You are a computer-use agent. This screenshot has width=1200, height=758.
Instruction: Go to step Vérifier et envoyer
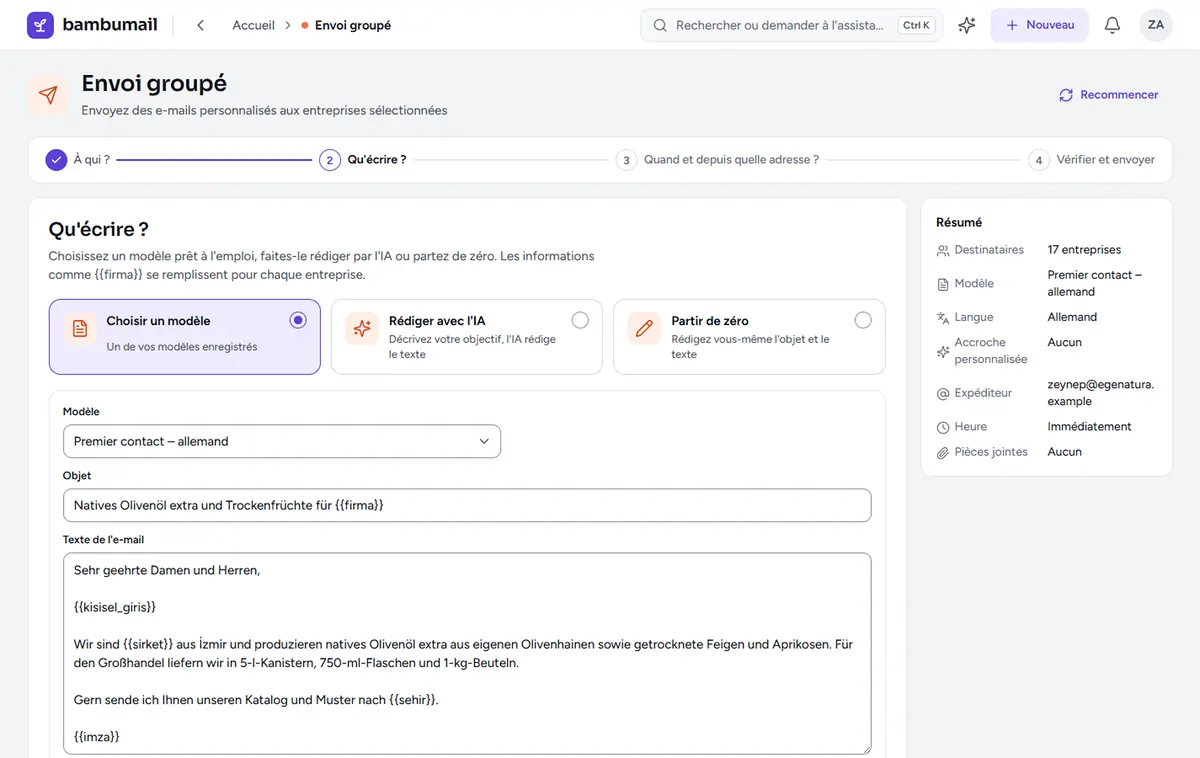[x=1092, y=160]
